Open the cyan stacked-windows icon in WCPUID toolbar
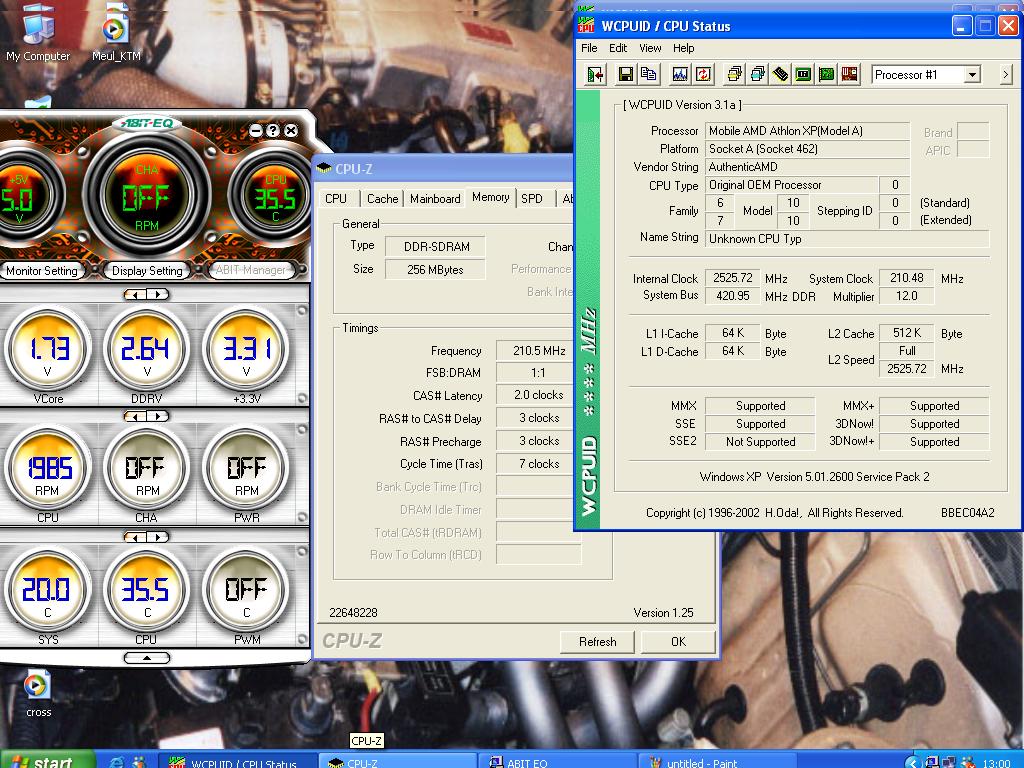 click(758, 74)
